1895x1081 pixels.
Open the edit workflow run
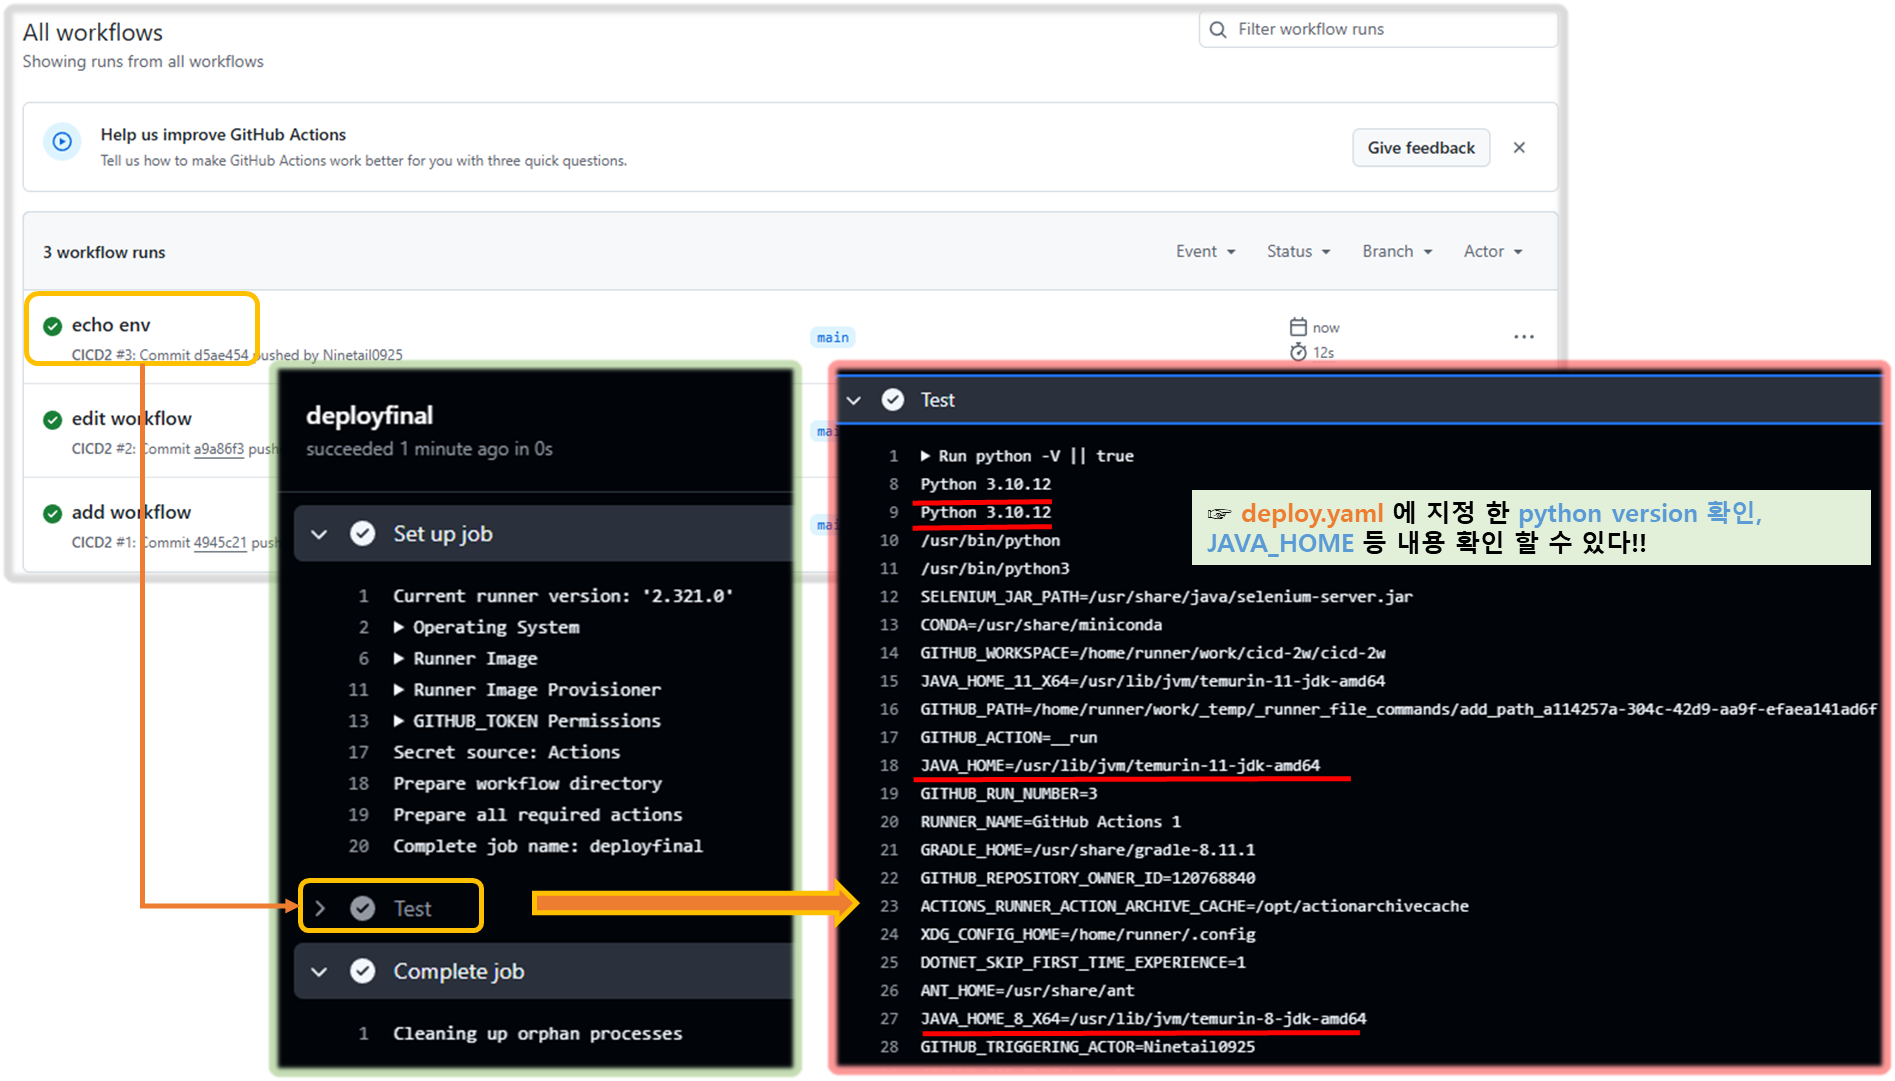pyautogui.click(x=131, y=418)
